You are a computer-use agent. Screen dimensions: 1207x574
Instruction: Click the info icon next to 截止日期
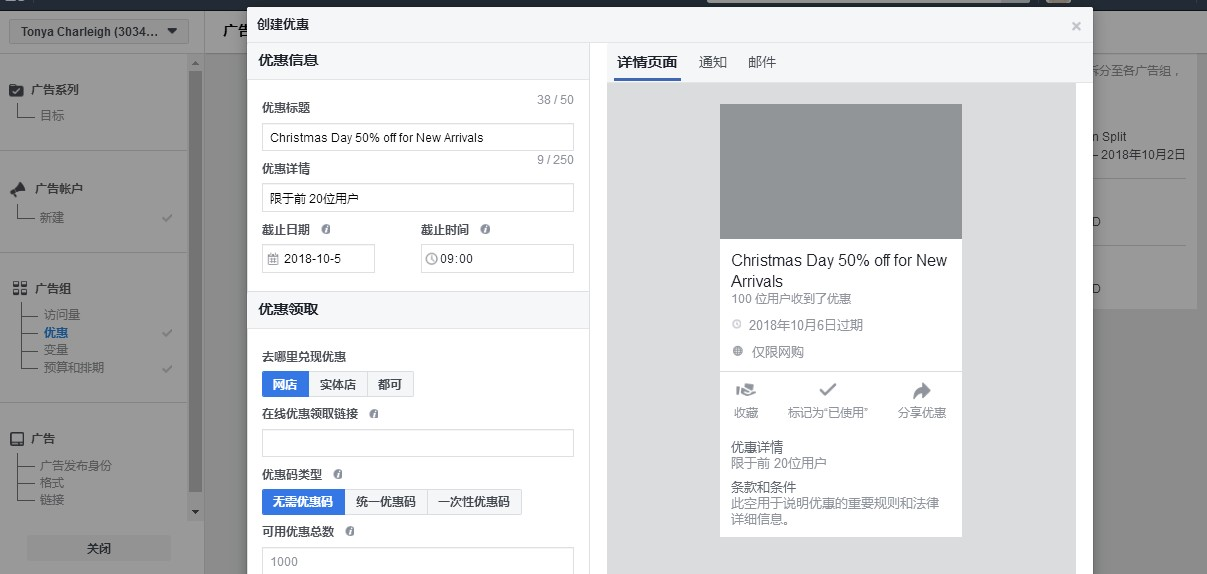[x=326, y=229]
